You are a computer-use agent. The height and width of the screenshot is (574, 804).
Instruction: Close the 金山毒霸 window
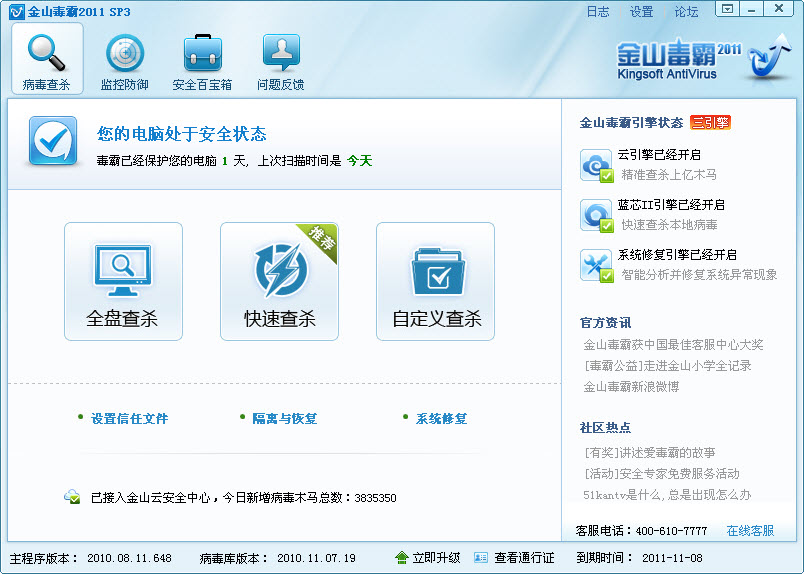pyautogui.click(x=779, y=9)
